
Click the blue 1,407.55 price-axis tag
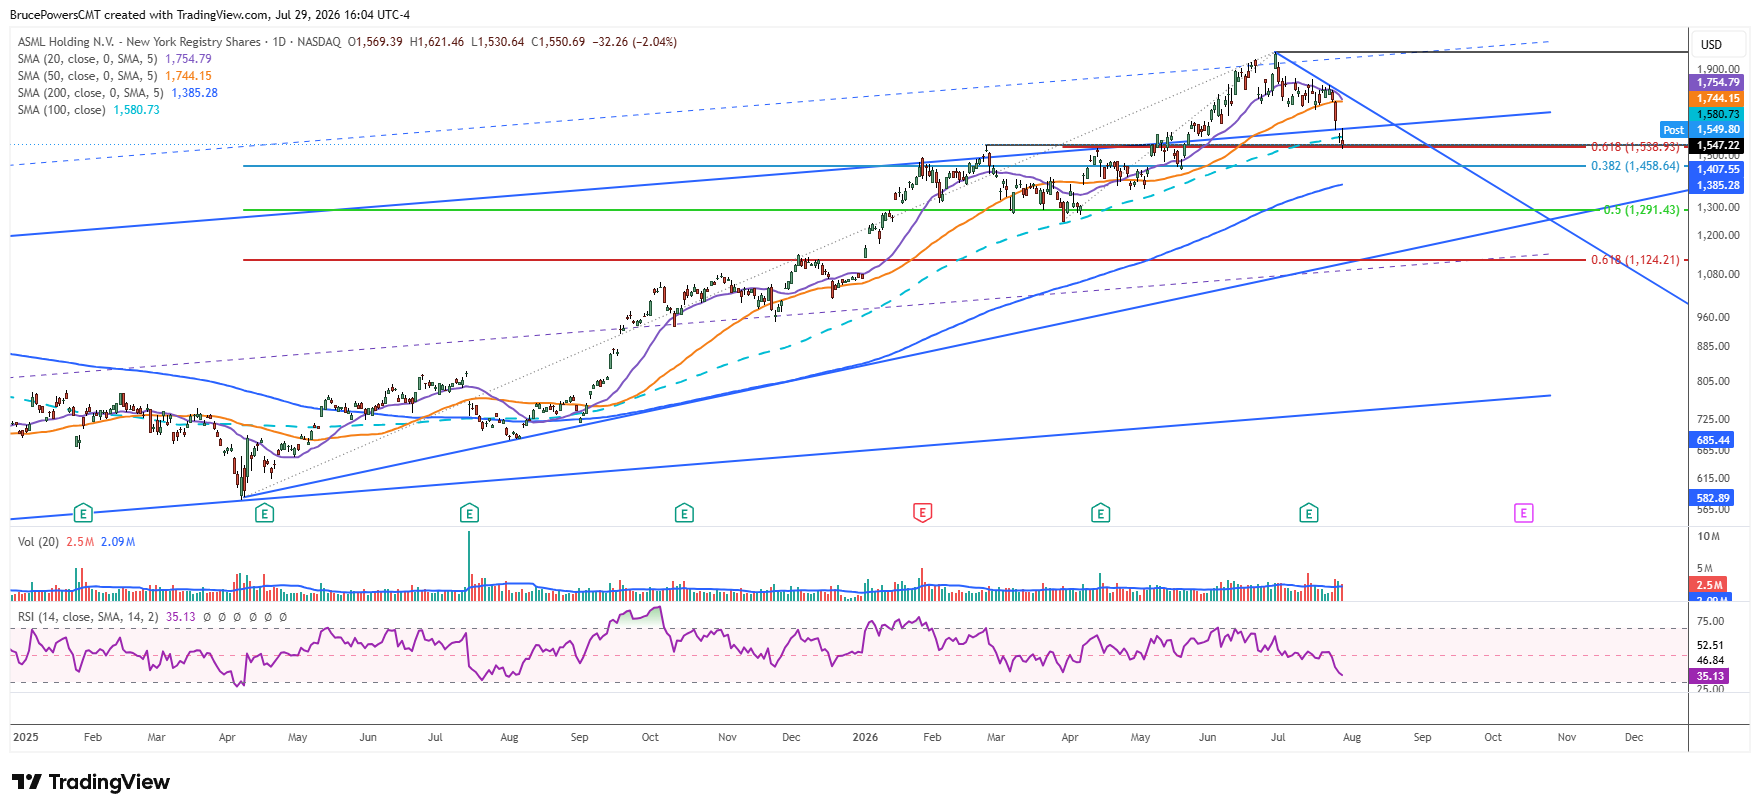click(1718, 170)
